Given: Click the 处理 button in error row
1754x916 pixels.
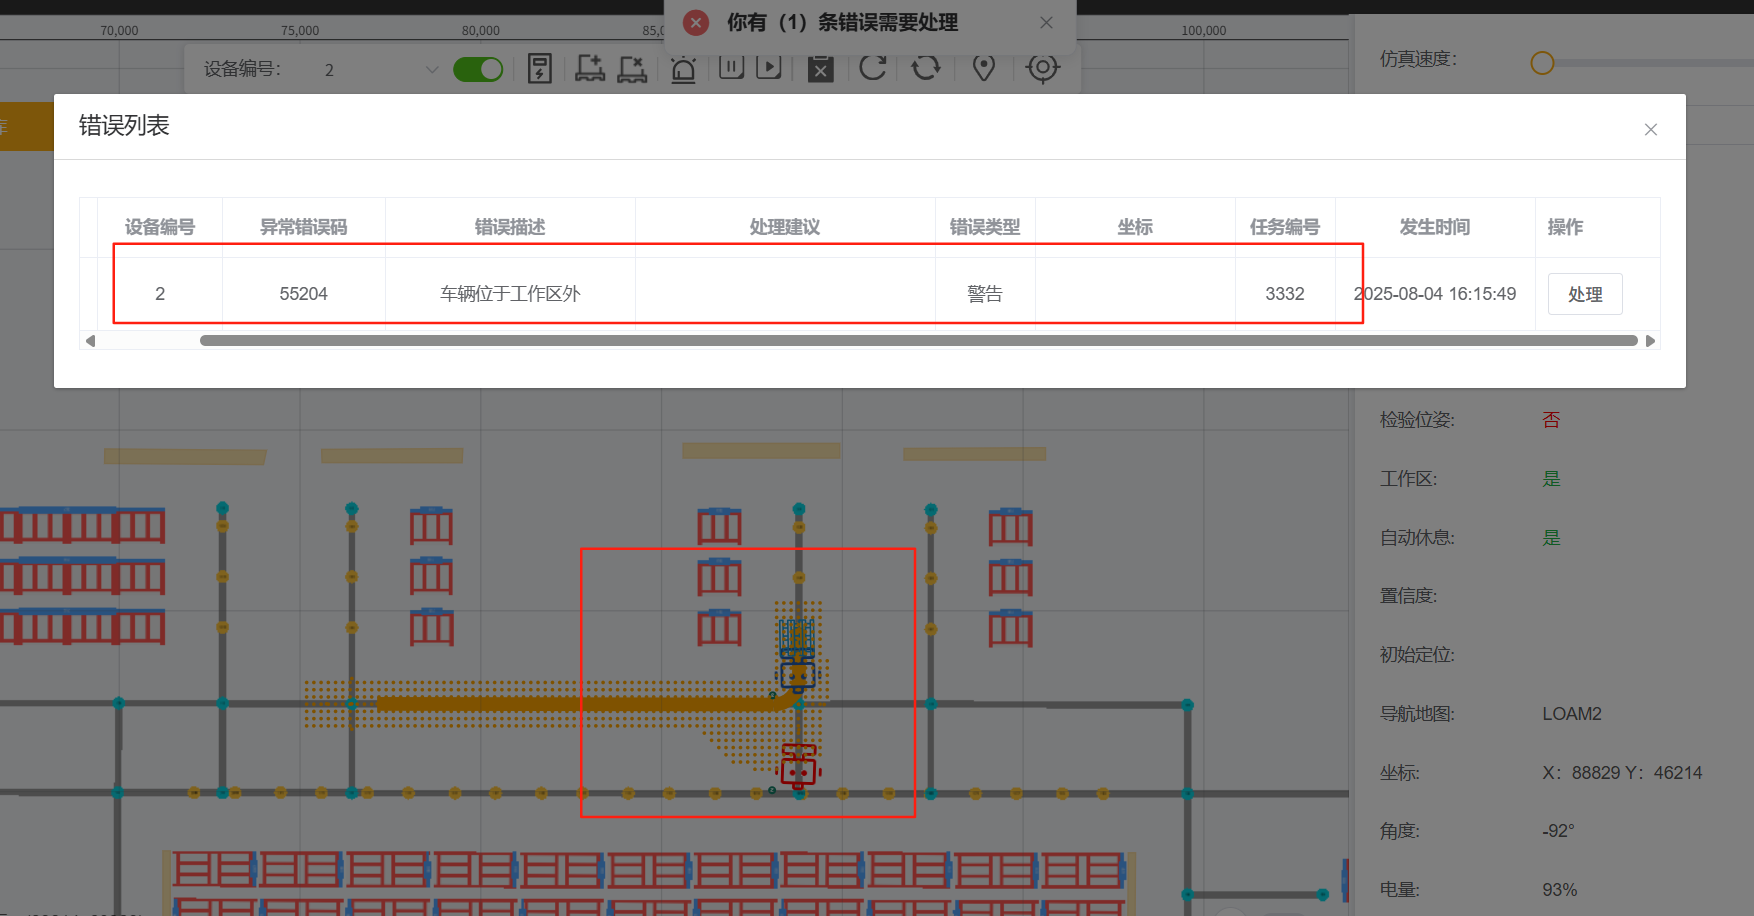Looking at the screenshot, I should coord(1584,294).
